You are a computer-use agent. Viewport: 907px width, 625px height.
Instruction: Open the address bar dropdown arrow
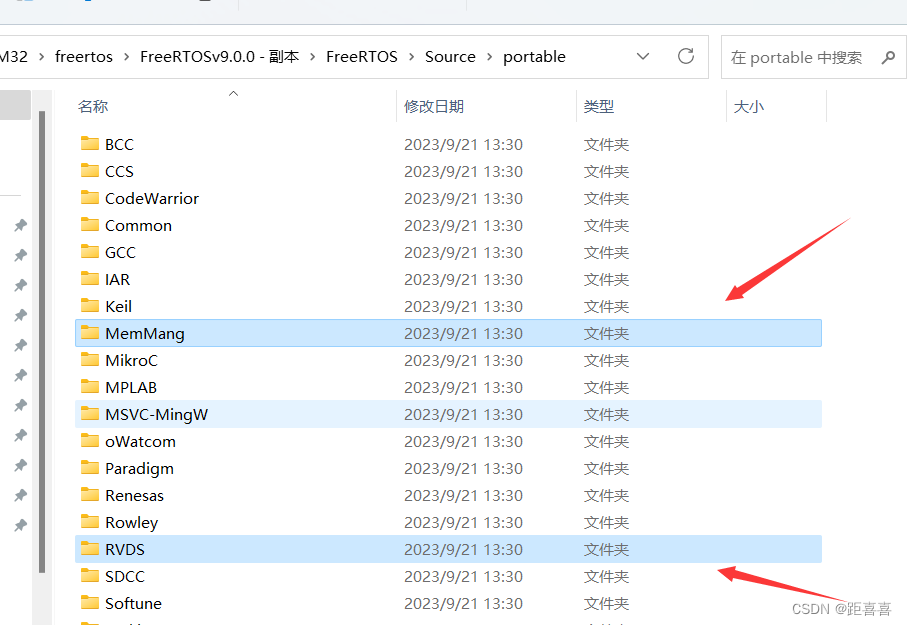tap(643, 57)
